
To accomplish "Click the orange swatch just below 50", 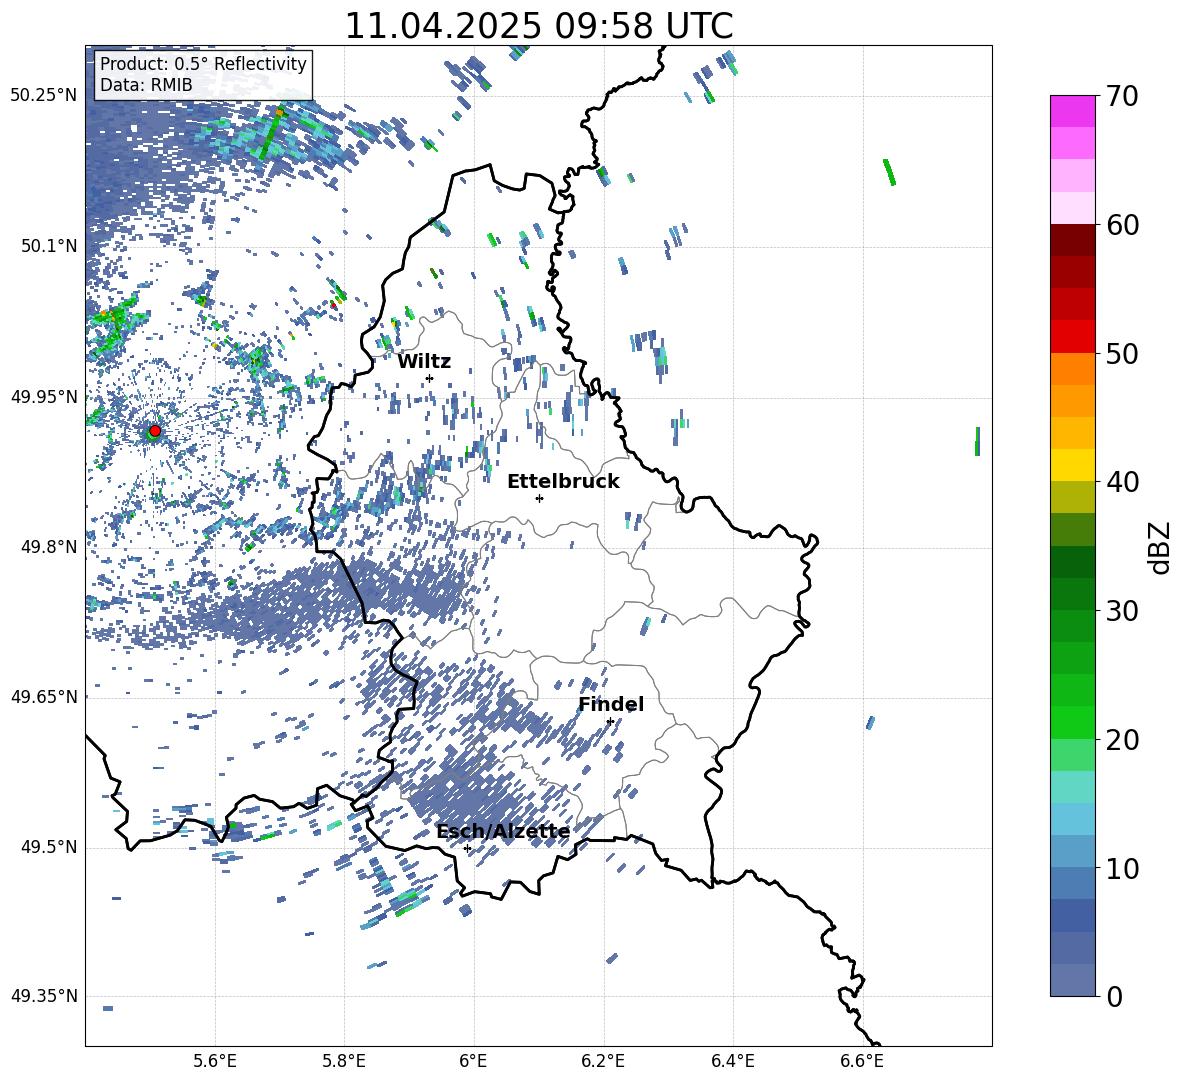I will pyautogui.click(x=1072, y=369).
